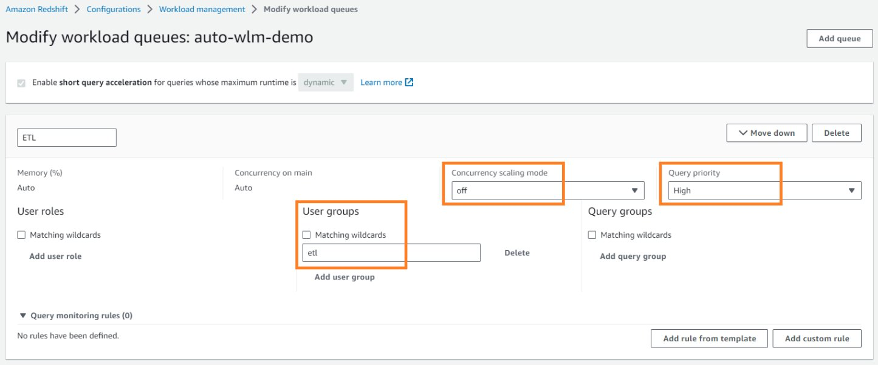Click Add user group

[x=344, y=277]
